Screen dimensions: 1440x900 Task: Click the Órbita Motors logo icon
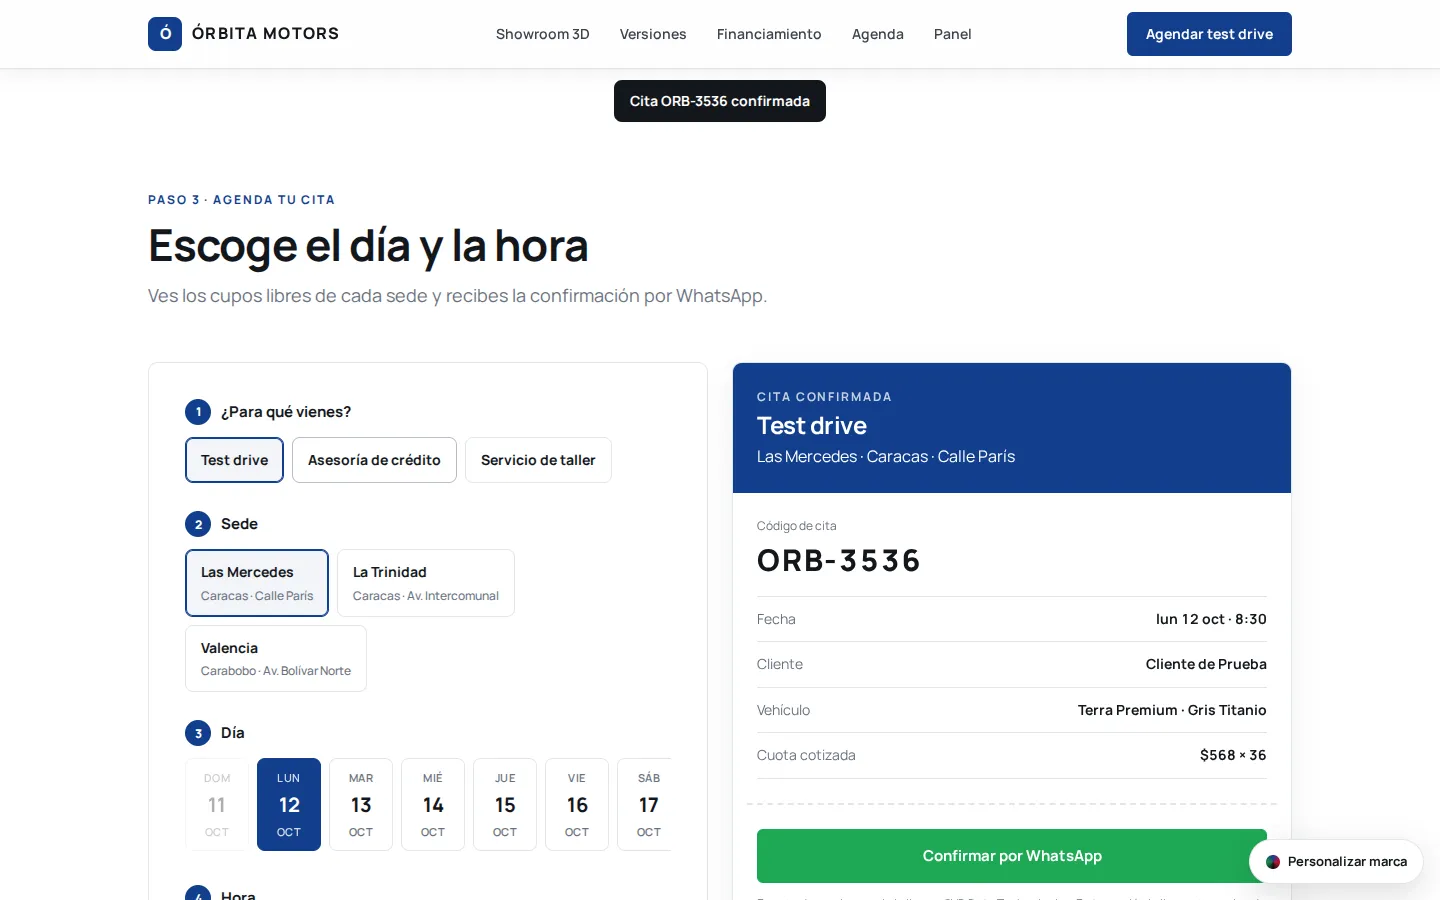coord(165,34)
